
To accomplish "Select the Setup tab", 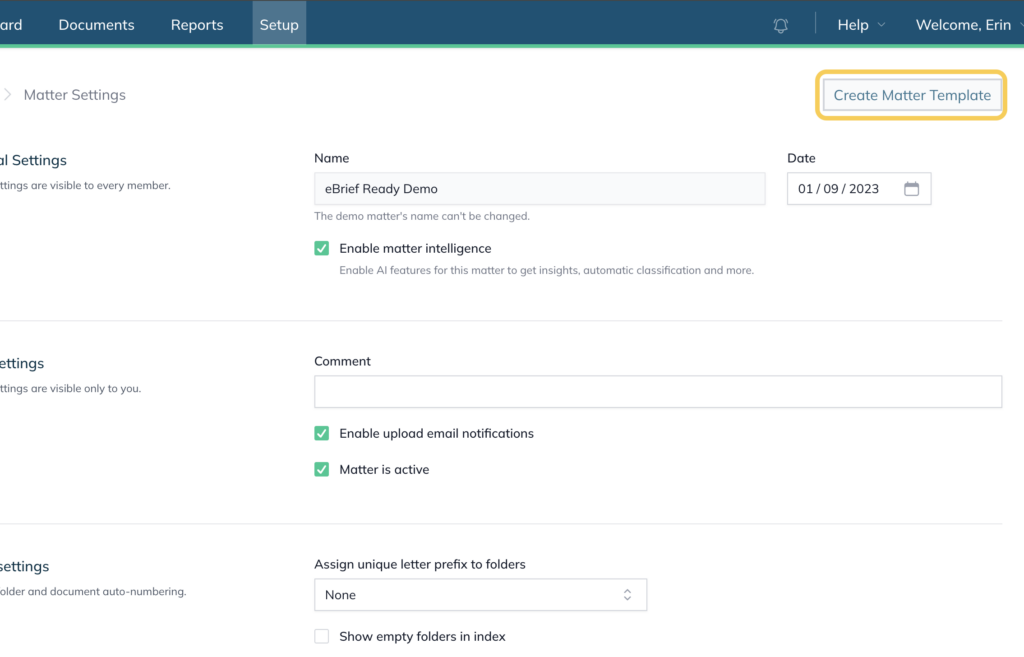I will point(279,24).
